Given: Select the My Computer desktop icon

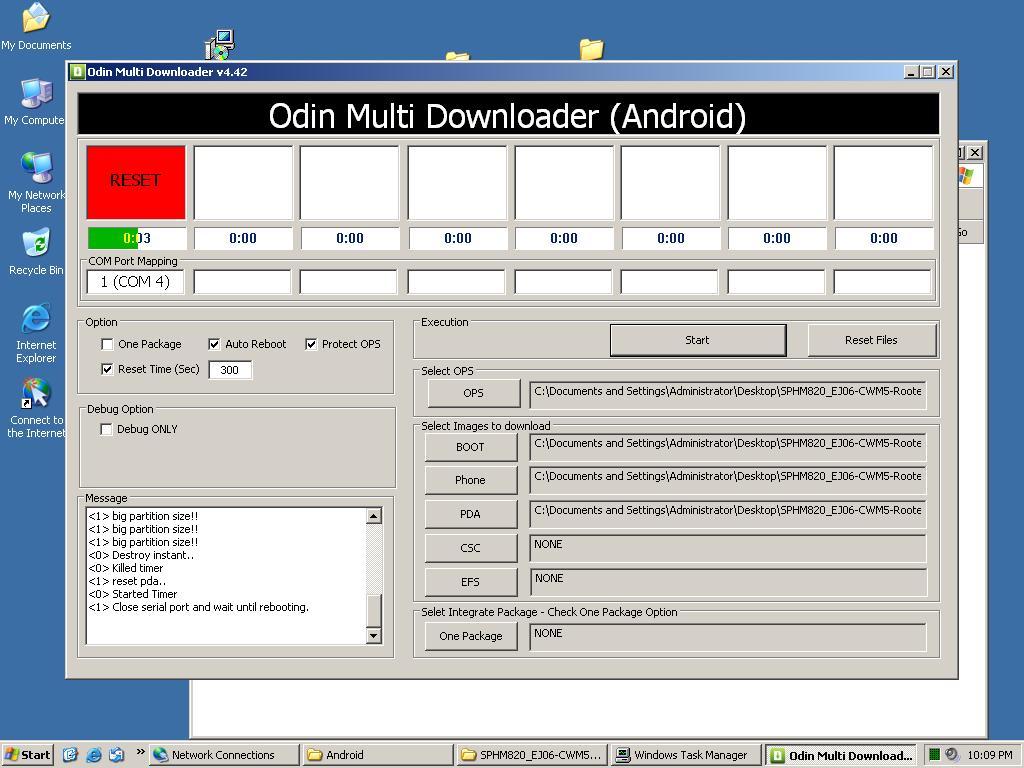Looking at the screenshot, I should [36, 101].
